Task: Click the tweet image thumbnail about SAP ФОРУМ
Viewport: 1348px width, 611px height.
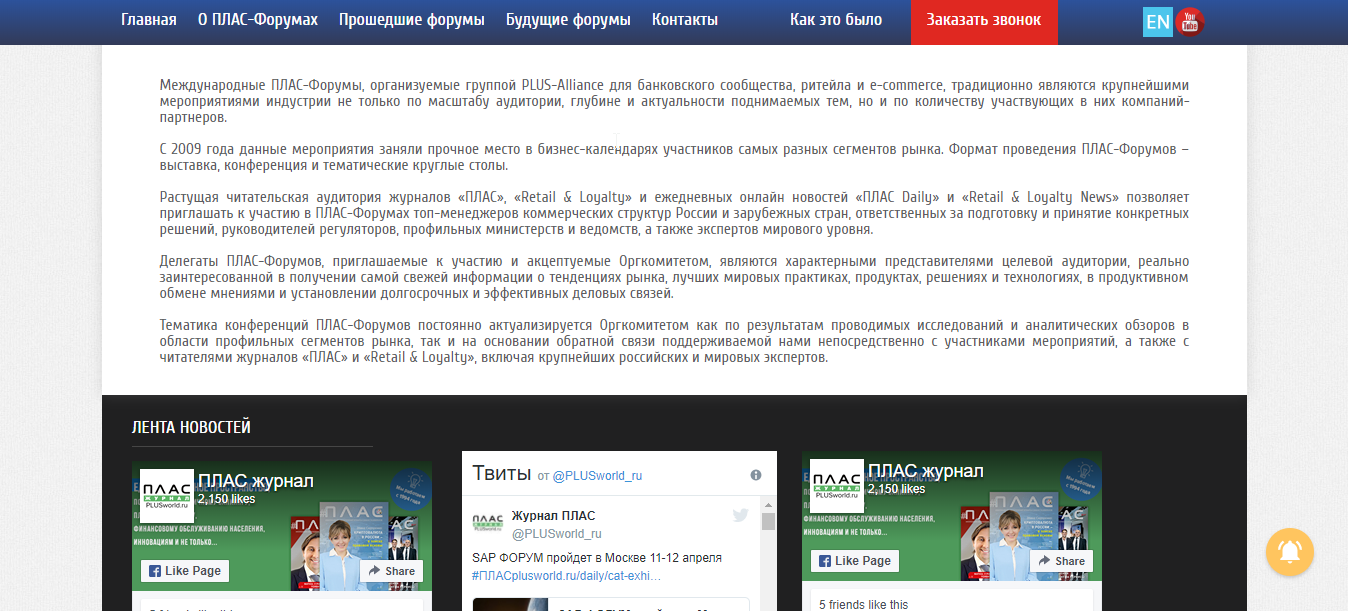Action: pos(510,606)
